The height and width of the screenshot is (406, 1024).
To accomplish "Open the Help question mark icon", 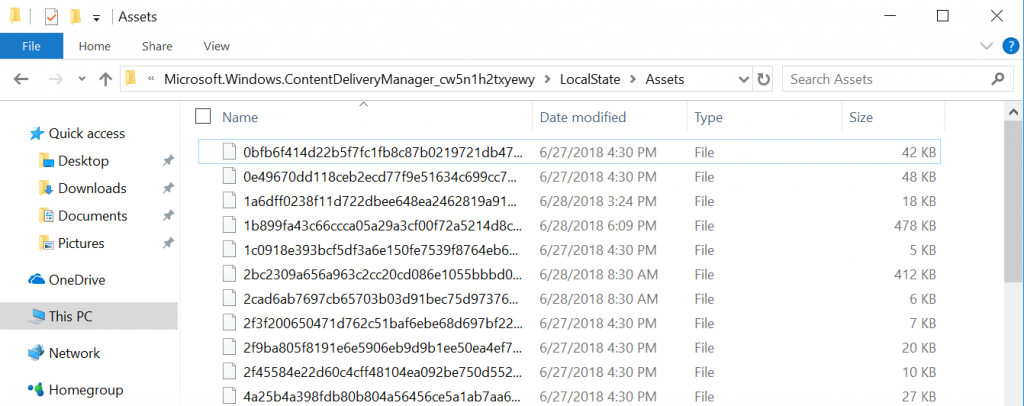I will pos(1009,46).
